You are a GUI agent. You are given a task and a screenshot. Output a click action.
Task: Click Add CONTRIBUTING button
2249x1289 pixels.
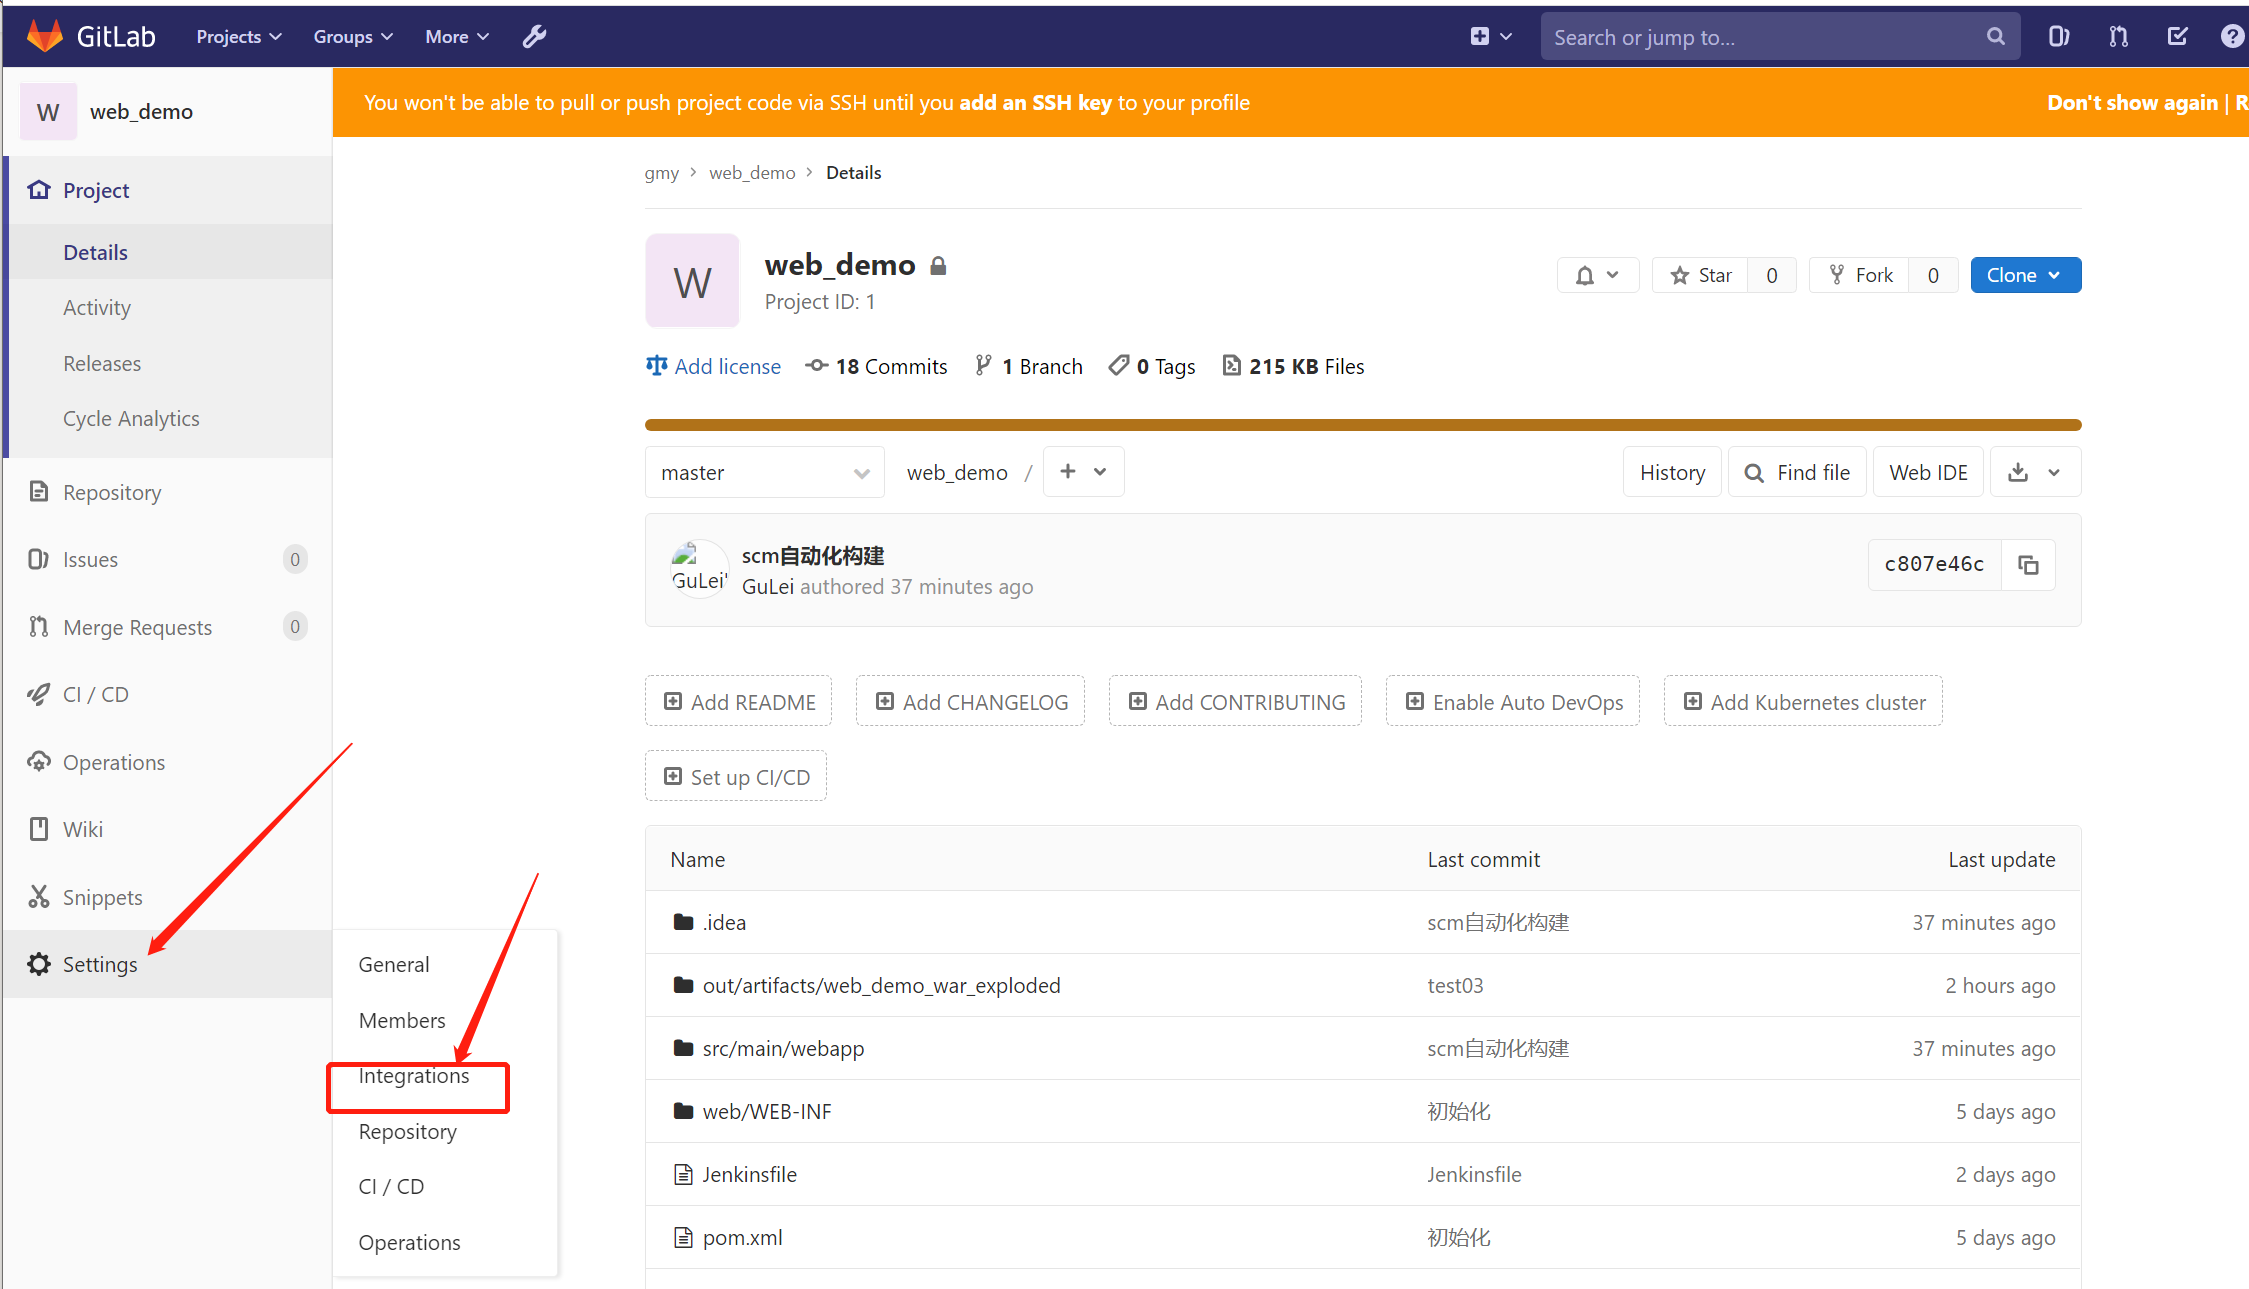tap(1236, 702)
